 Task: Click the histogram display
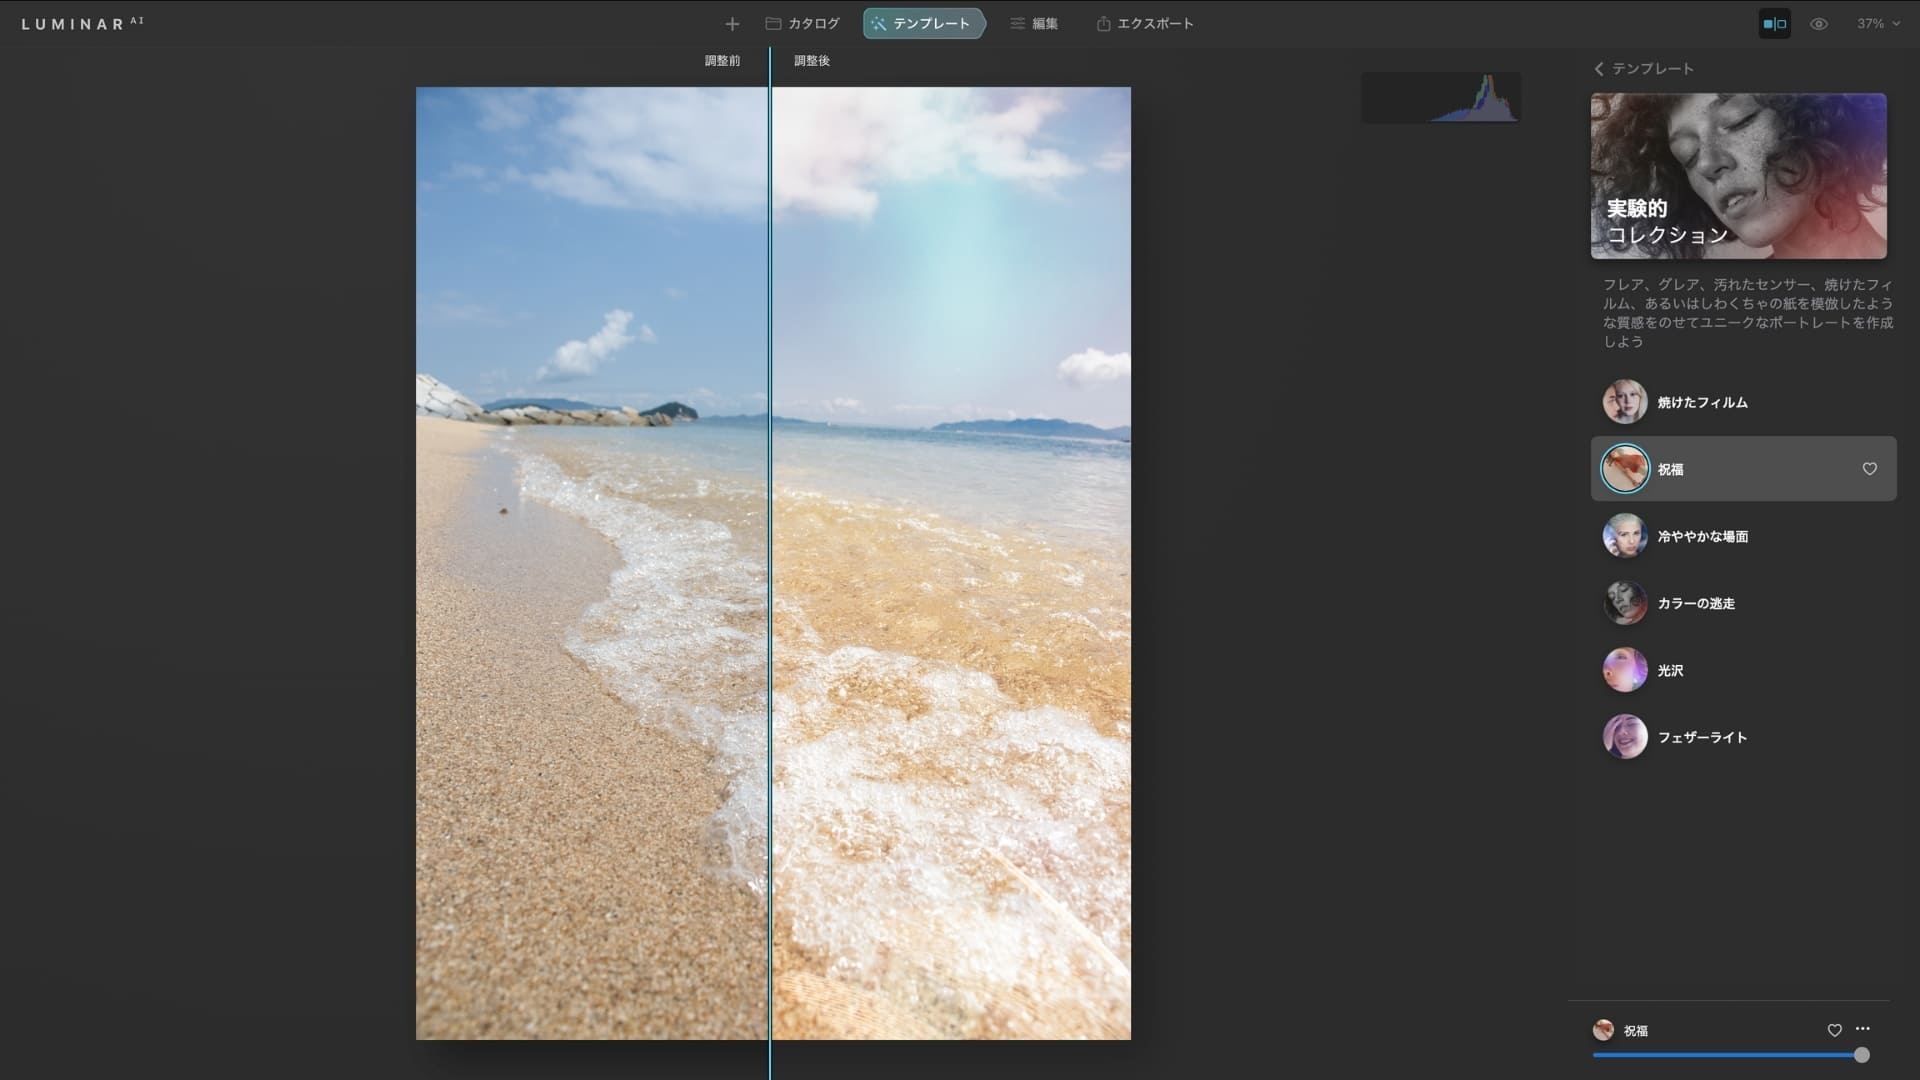[1440, 98]
